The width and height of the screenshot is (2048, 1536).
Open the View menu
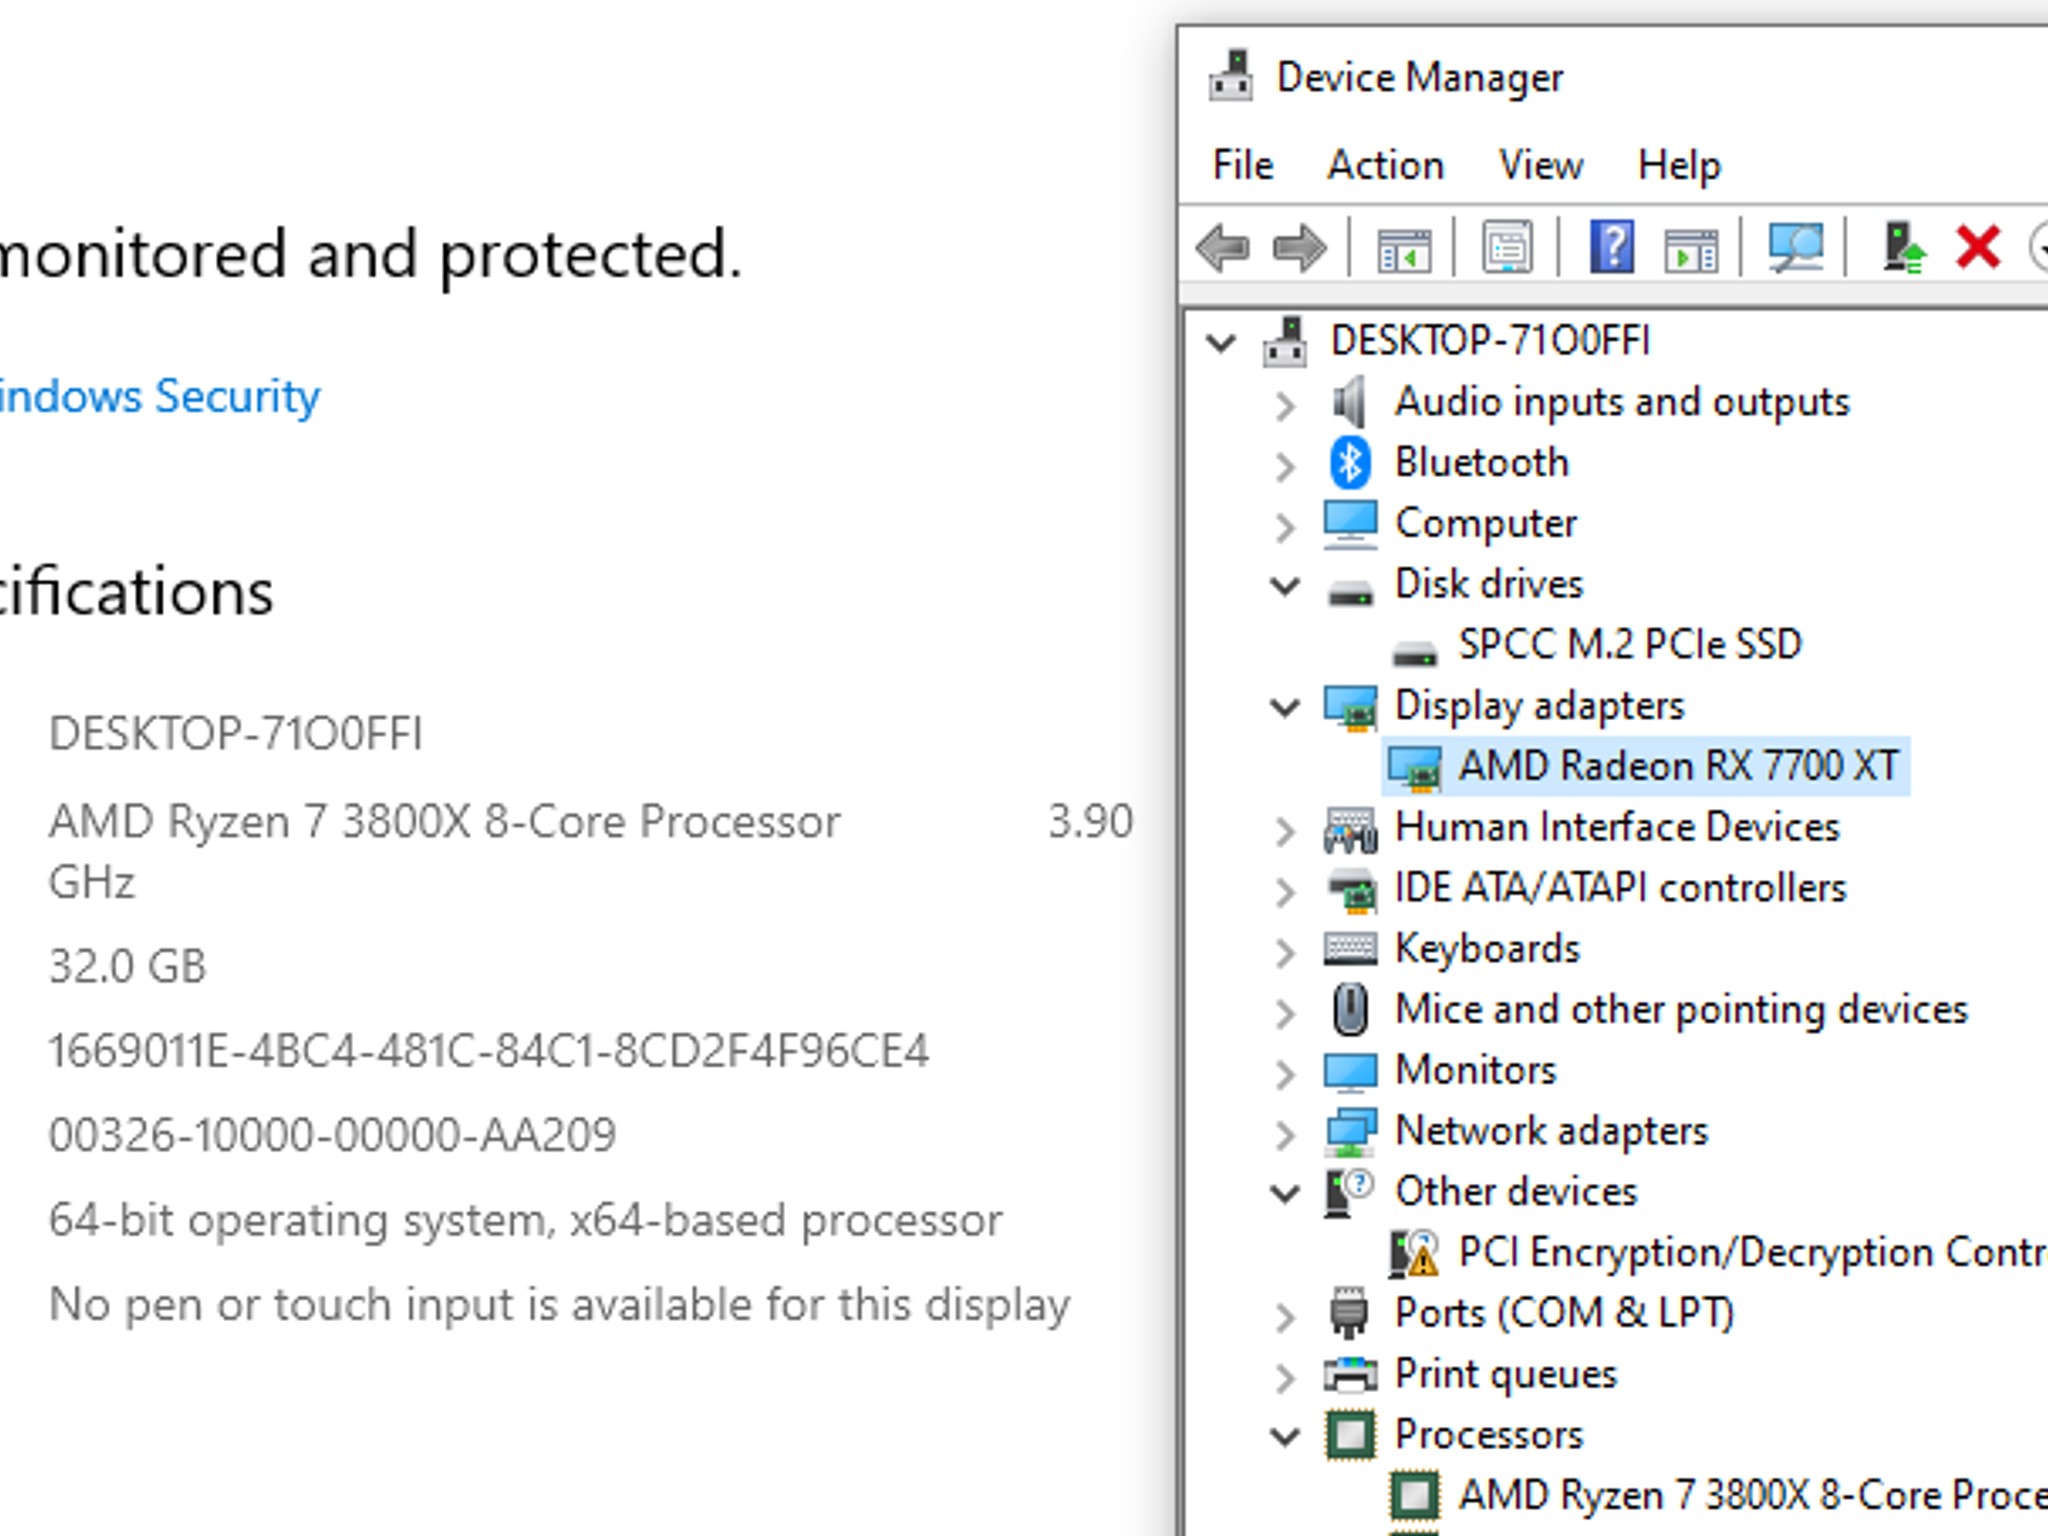[1540, 165]
